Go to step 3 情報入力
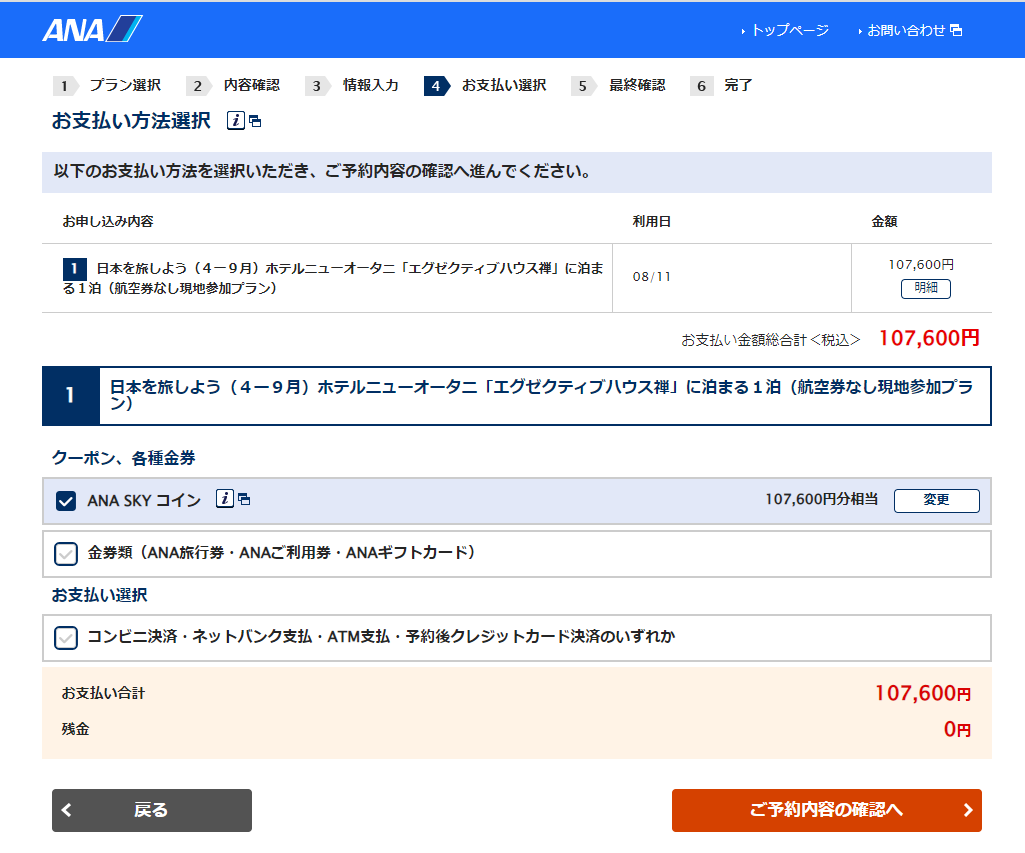 point(352,86)
